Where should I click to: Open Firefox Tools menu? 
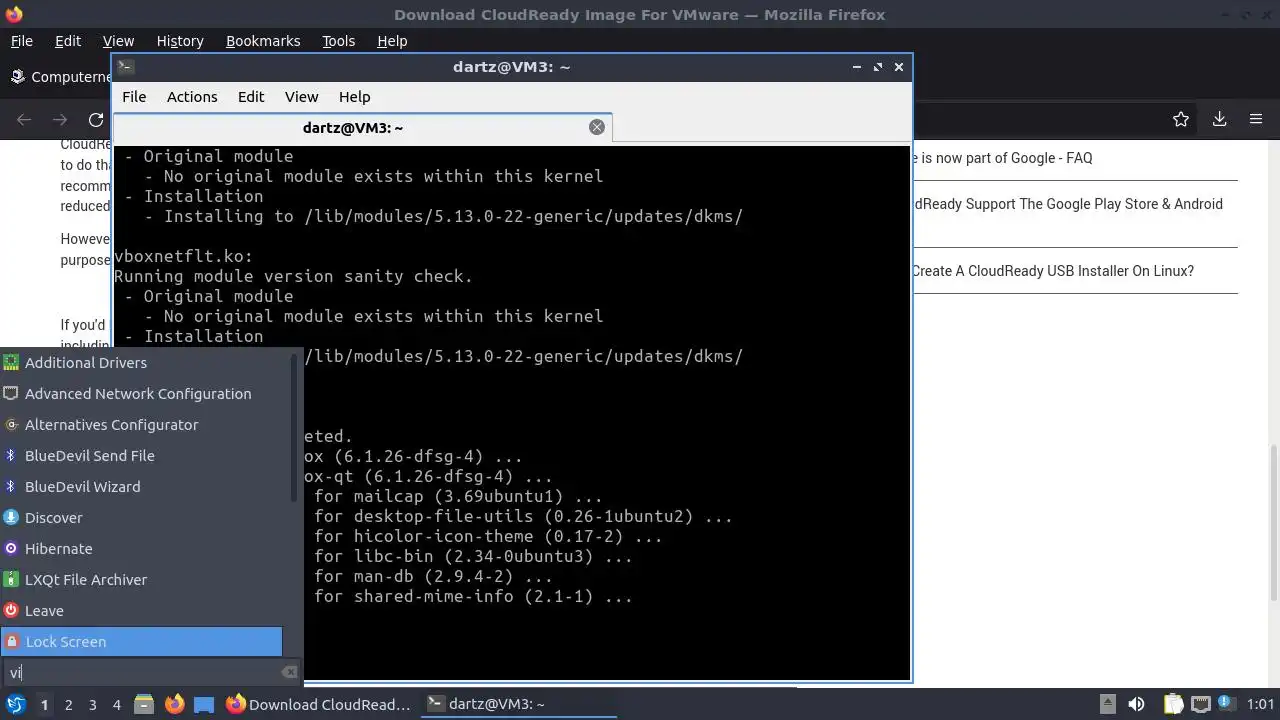pos(338,41)
